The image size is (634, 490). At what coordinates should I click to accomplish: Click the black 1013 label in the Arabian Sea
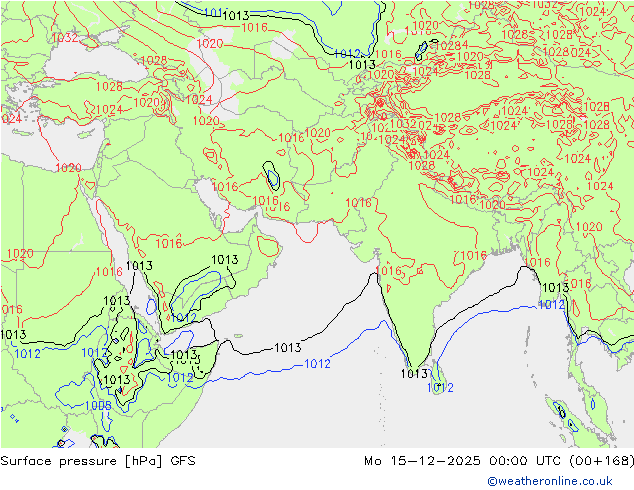pyautogui.click(x=288, y=348)
